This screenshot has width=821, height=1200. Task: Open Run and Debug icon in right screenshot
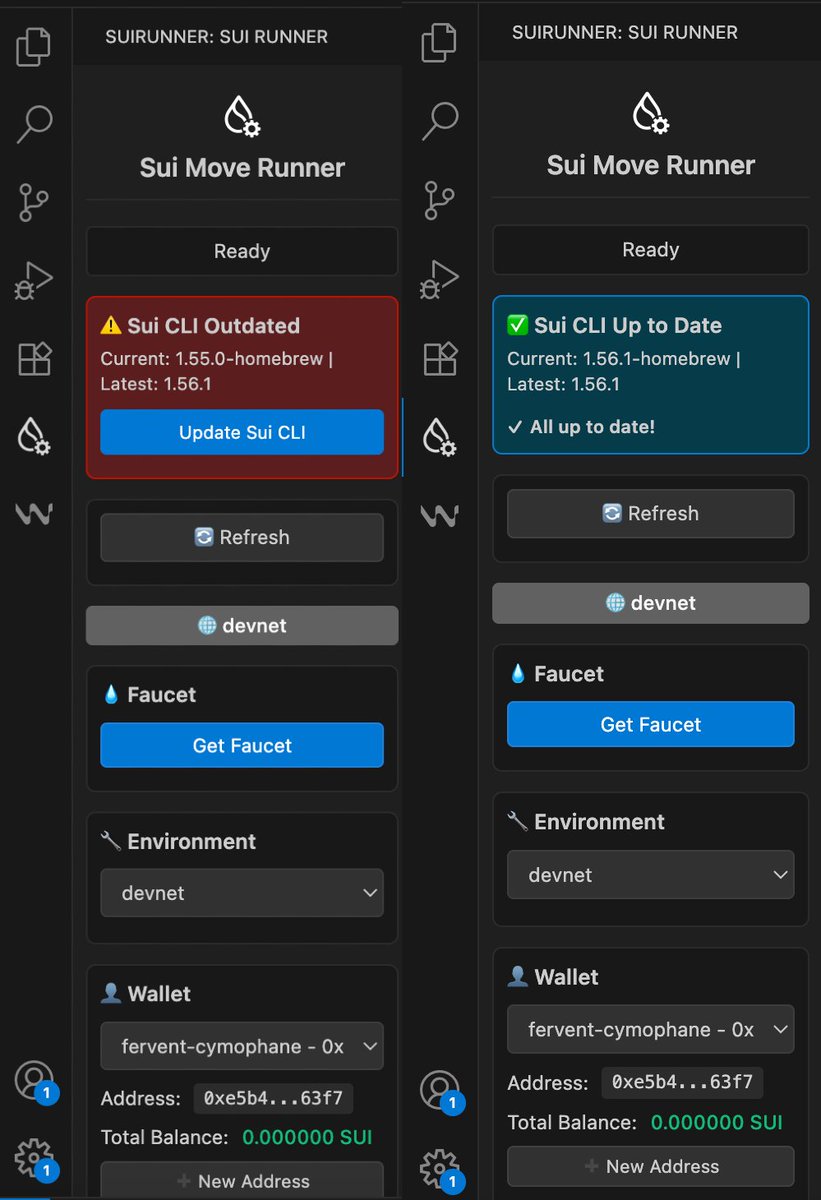click(x=440, y=278)
